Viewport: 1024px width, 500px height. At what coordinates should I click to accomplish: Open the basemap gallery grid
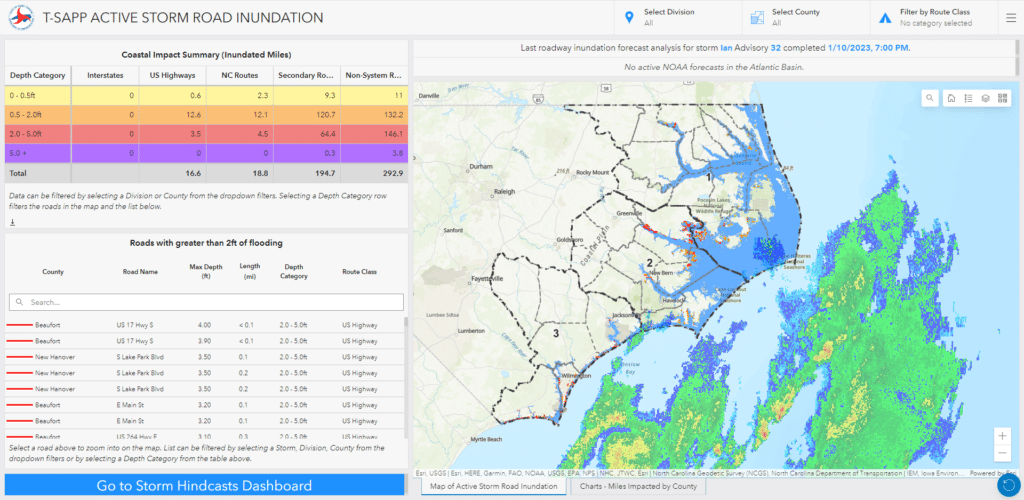[x=1003, y=98]
